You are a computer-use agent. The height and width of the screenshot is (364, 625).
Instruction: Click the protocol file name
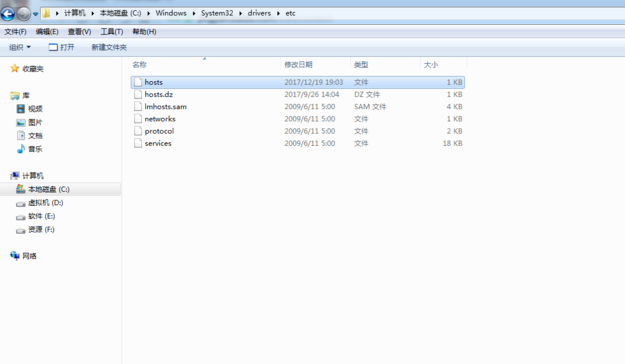[x=159, y=131]
